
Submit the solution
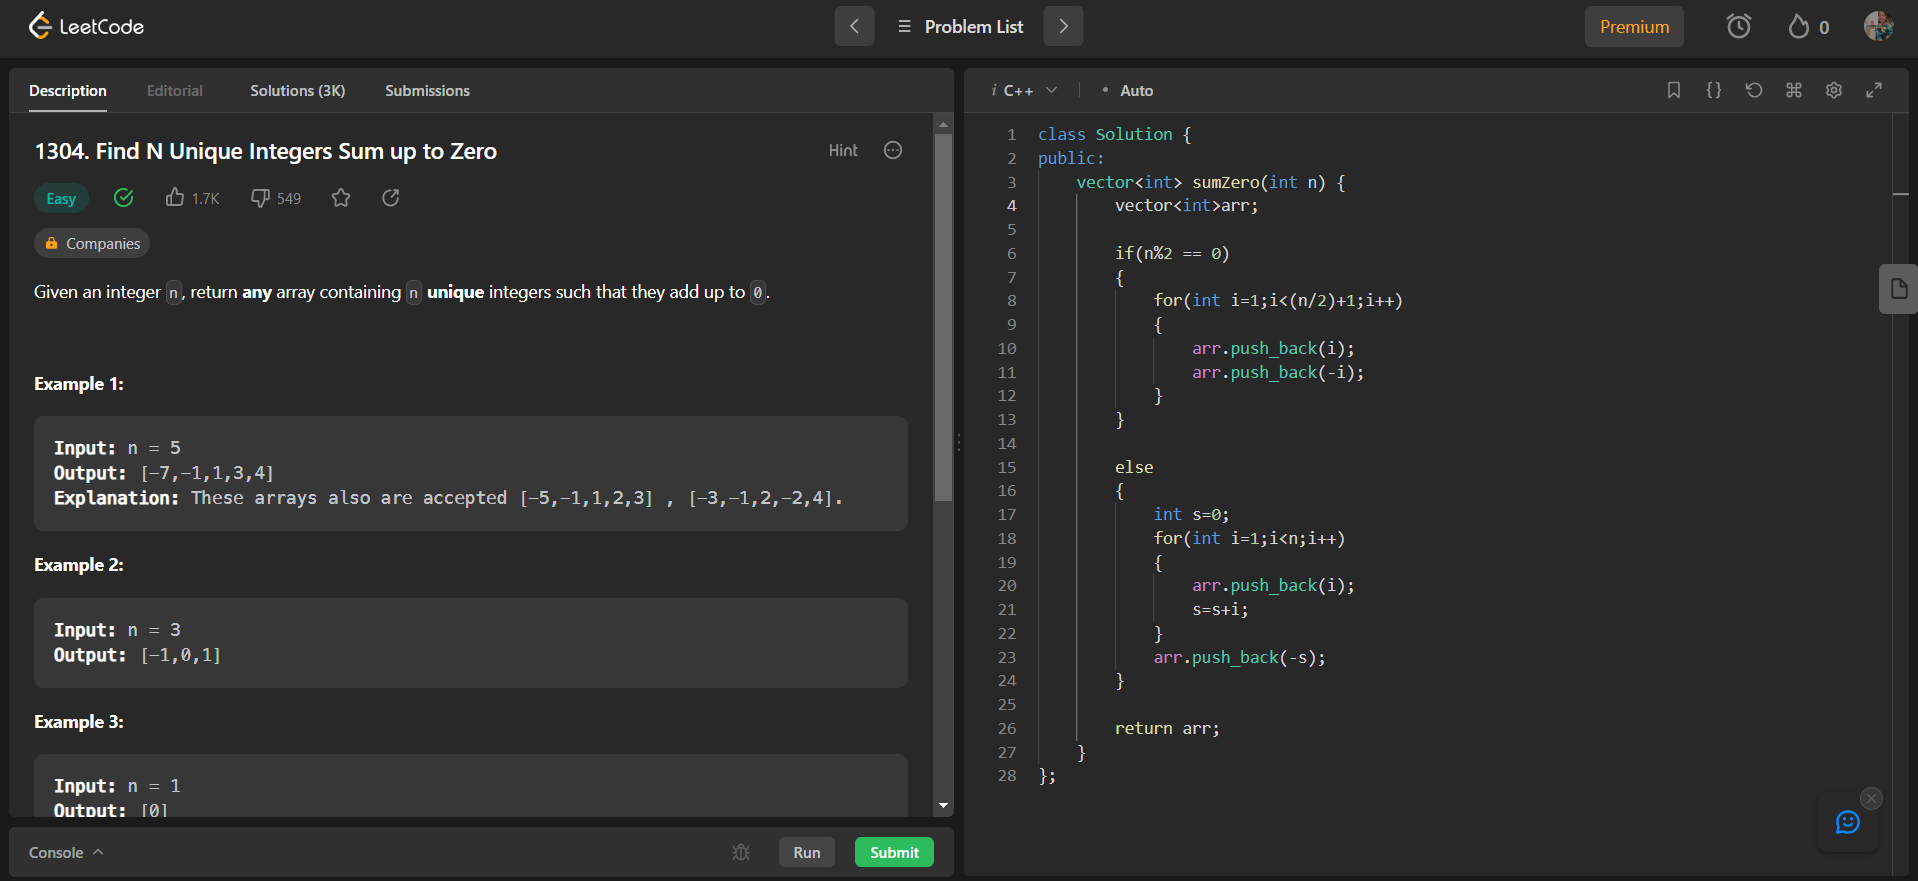pos(894,852)
